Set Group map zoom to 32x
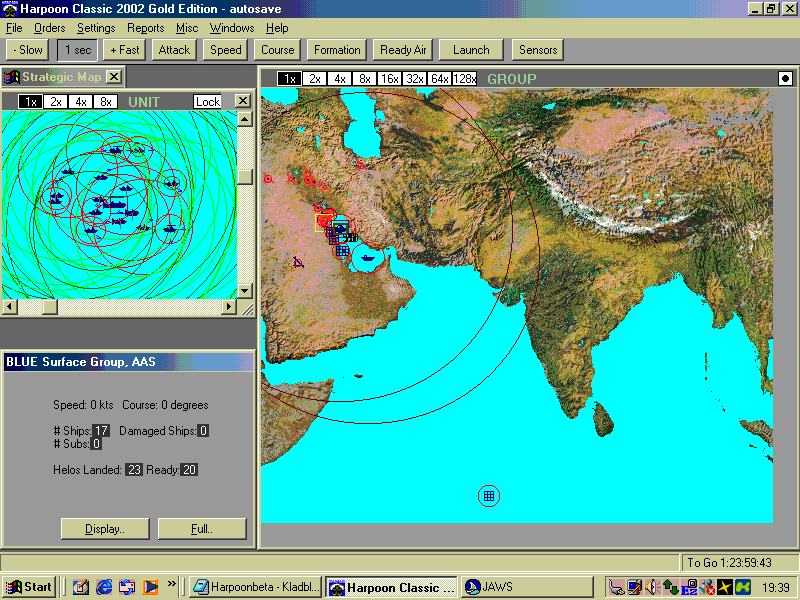 pyautogui.click(x=414, y=79)
